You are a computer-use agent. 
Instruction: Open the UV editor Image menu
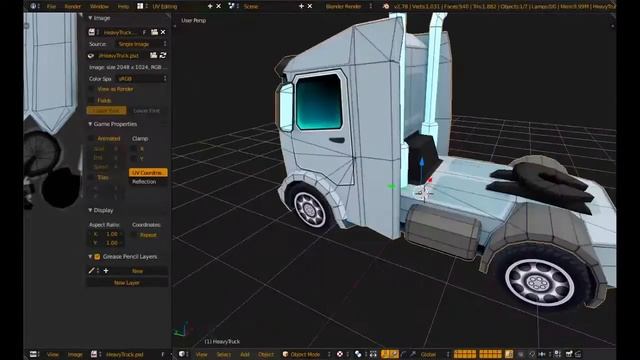click(75, 354)
